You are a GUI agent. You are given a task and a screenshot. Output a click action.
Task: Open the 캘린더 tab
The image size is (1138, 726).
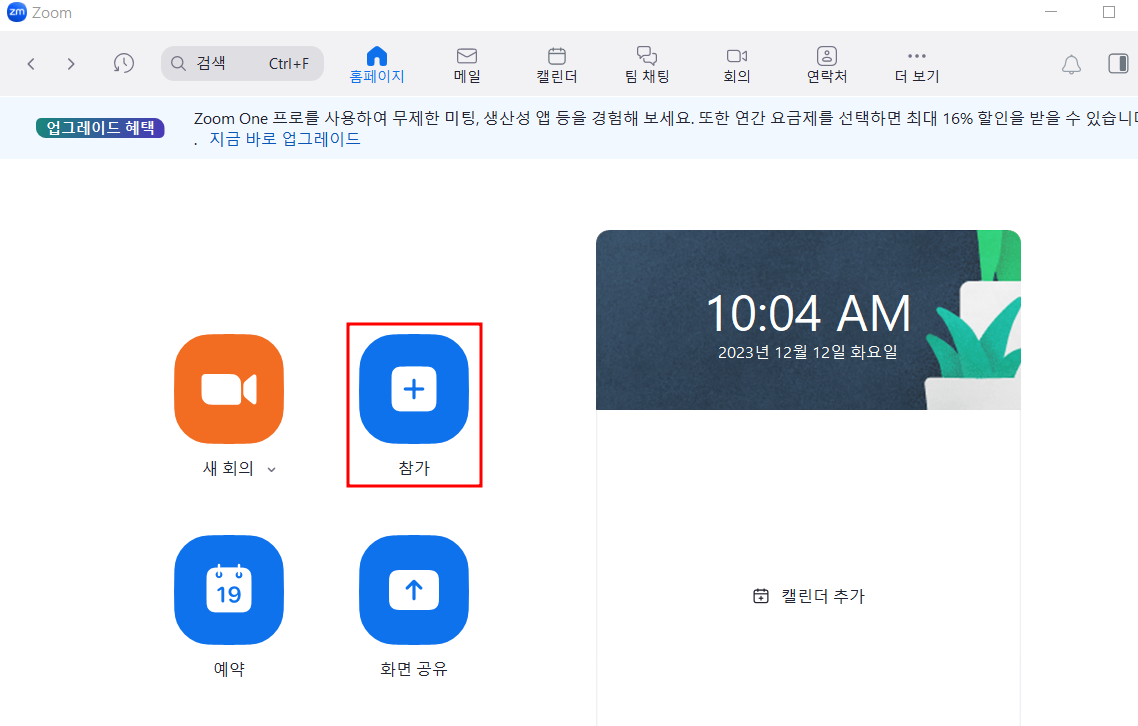(557, 65)
